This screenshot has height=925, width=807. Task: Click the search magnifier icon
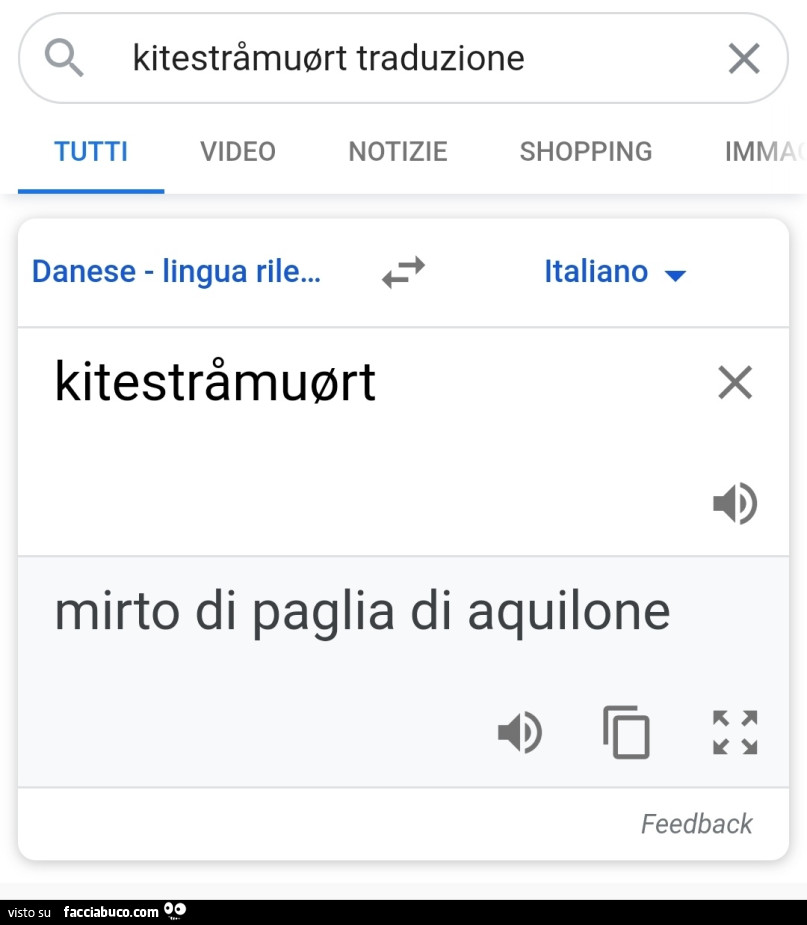[x=65, y=59]
